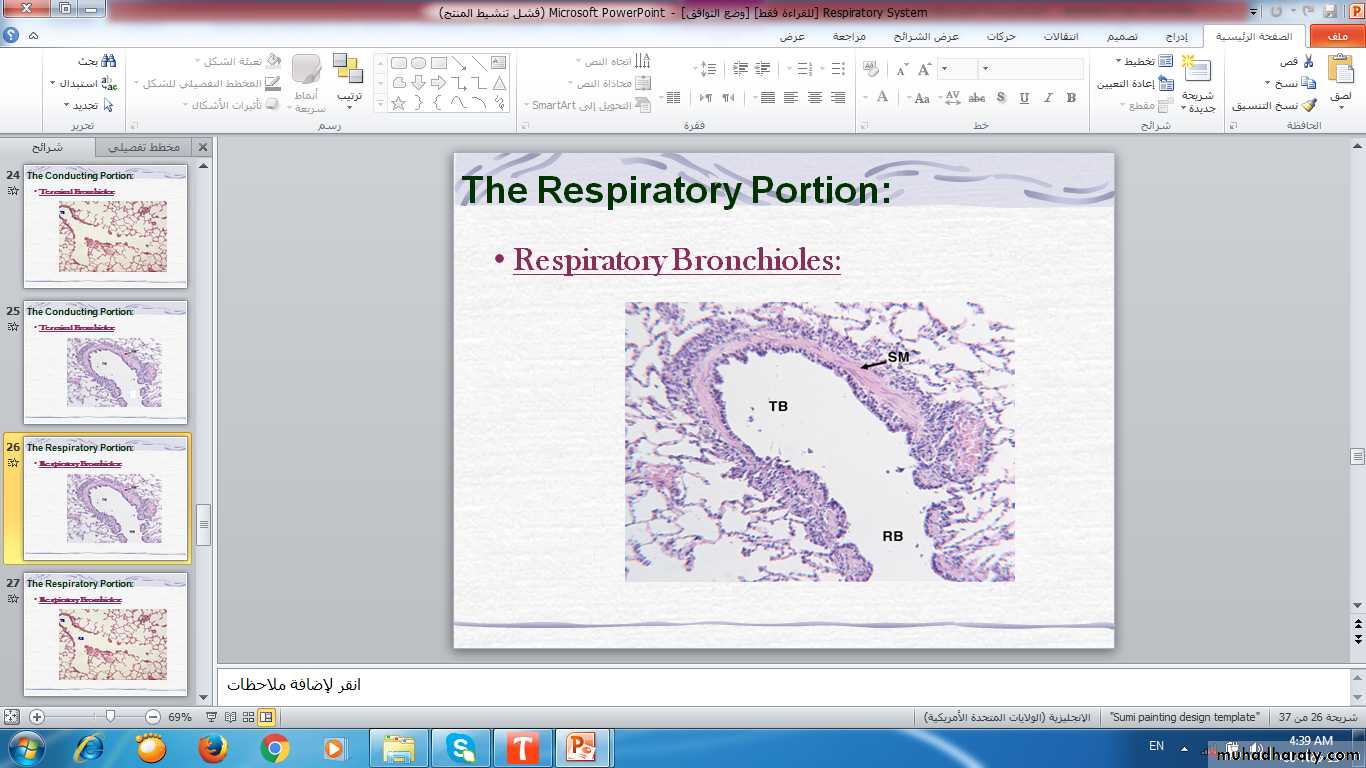Open the slide Layout dropdown

click(x=1140, y=62)
